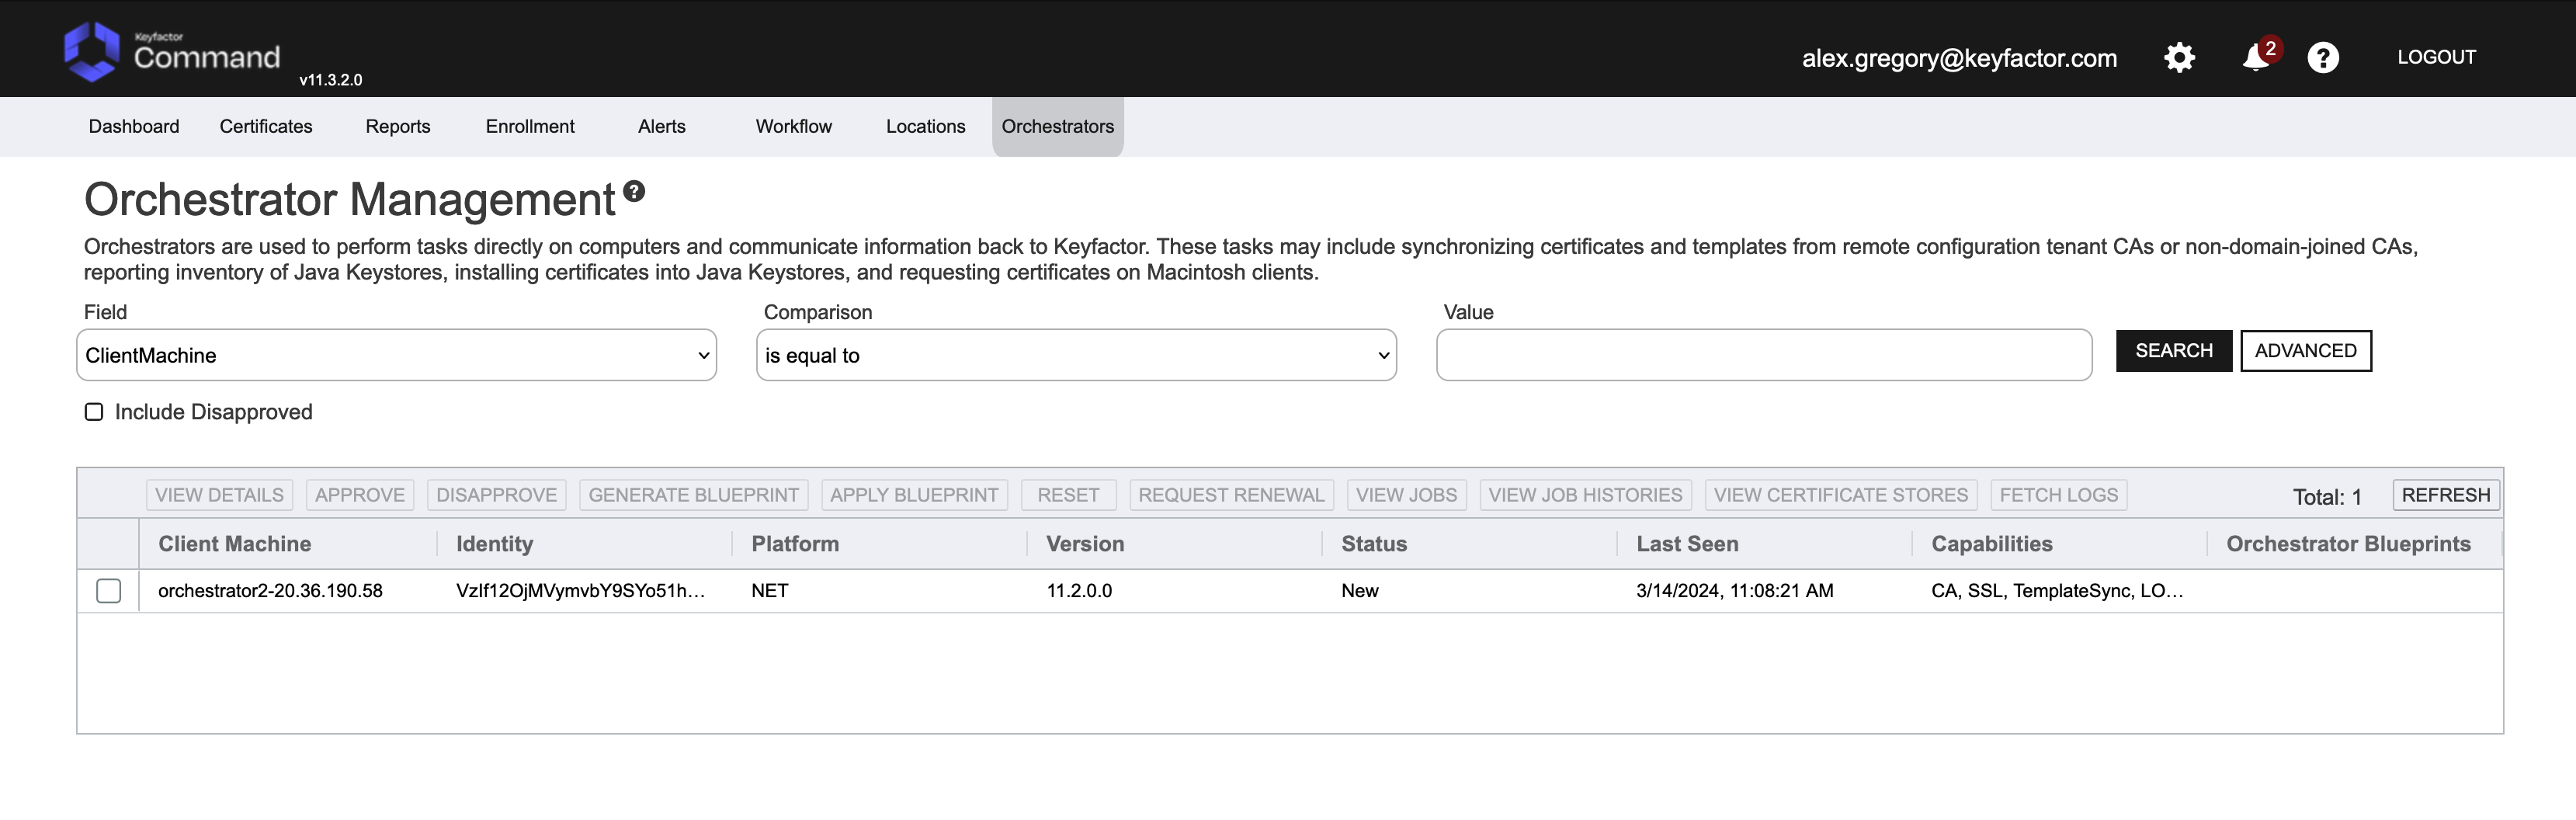Expand the Field dropdown showing ClientMachine
Viewport: 2576px width, 820px height.
[397, 355]
